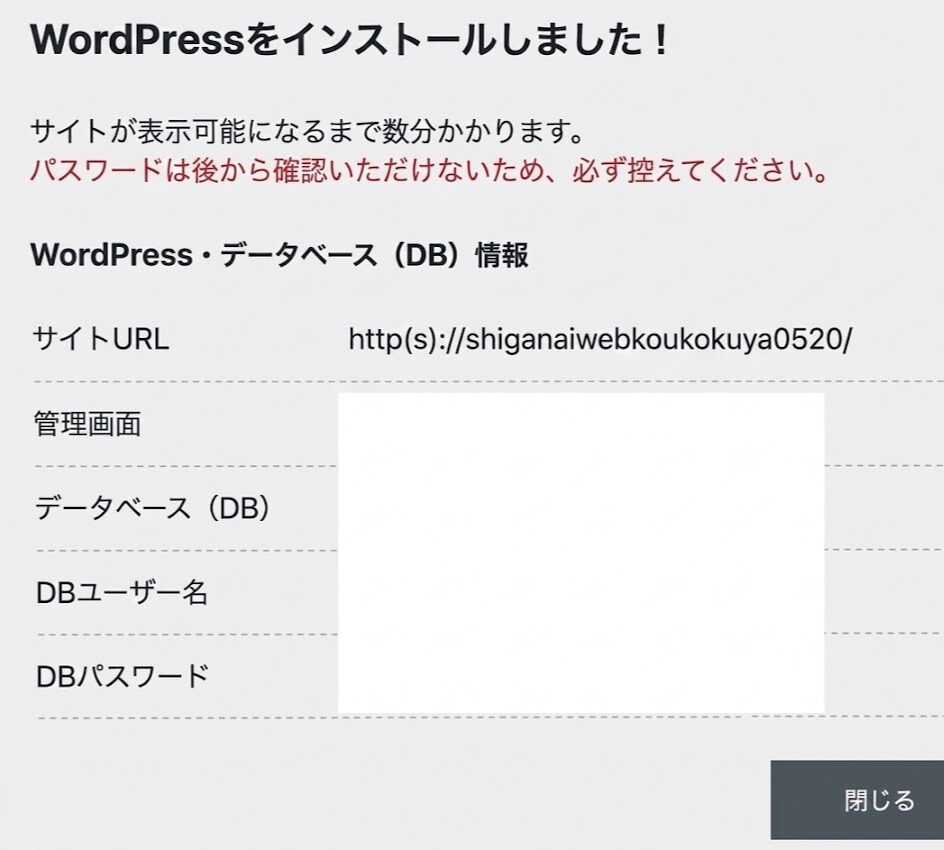Click the 閉じる button
The image size is (944, 850).
(858, 800)
